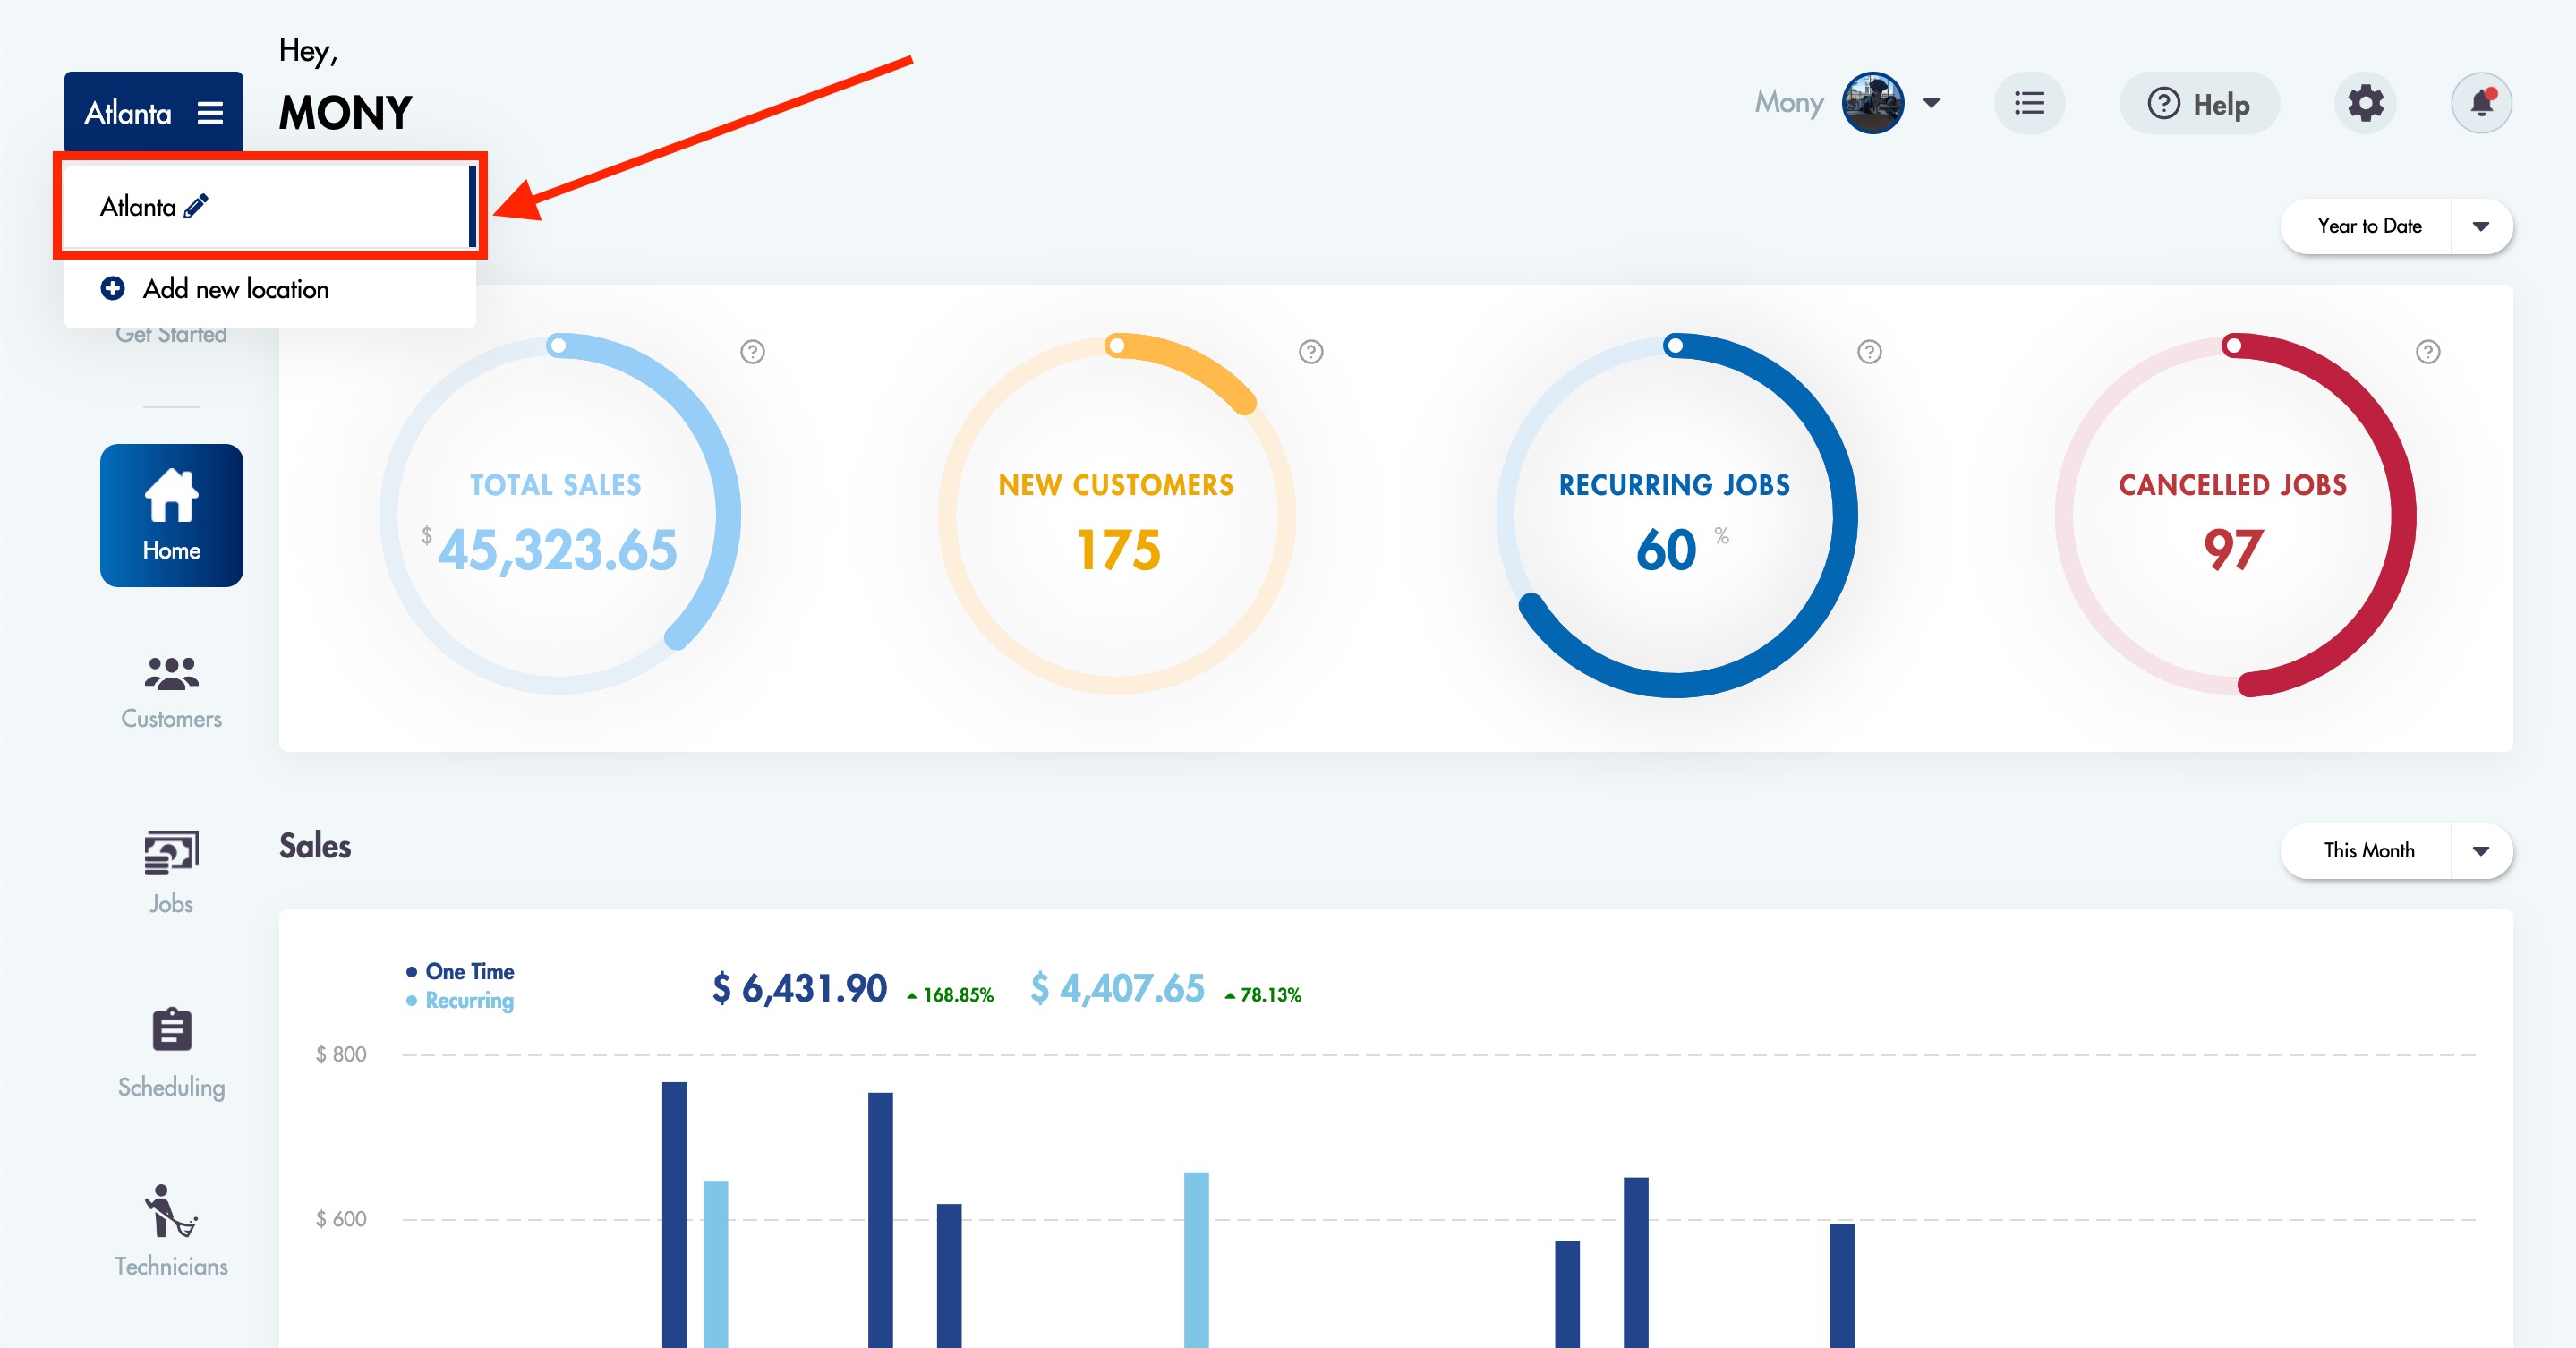
Task: Click the New Customers progress ring
Action: (1117, 515)
